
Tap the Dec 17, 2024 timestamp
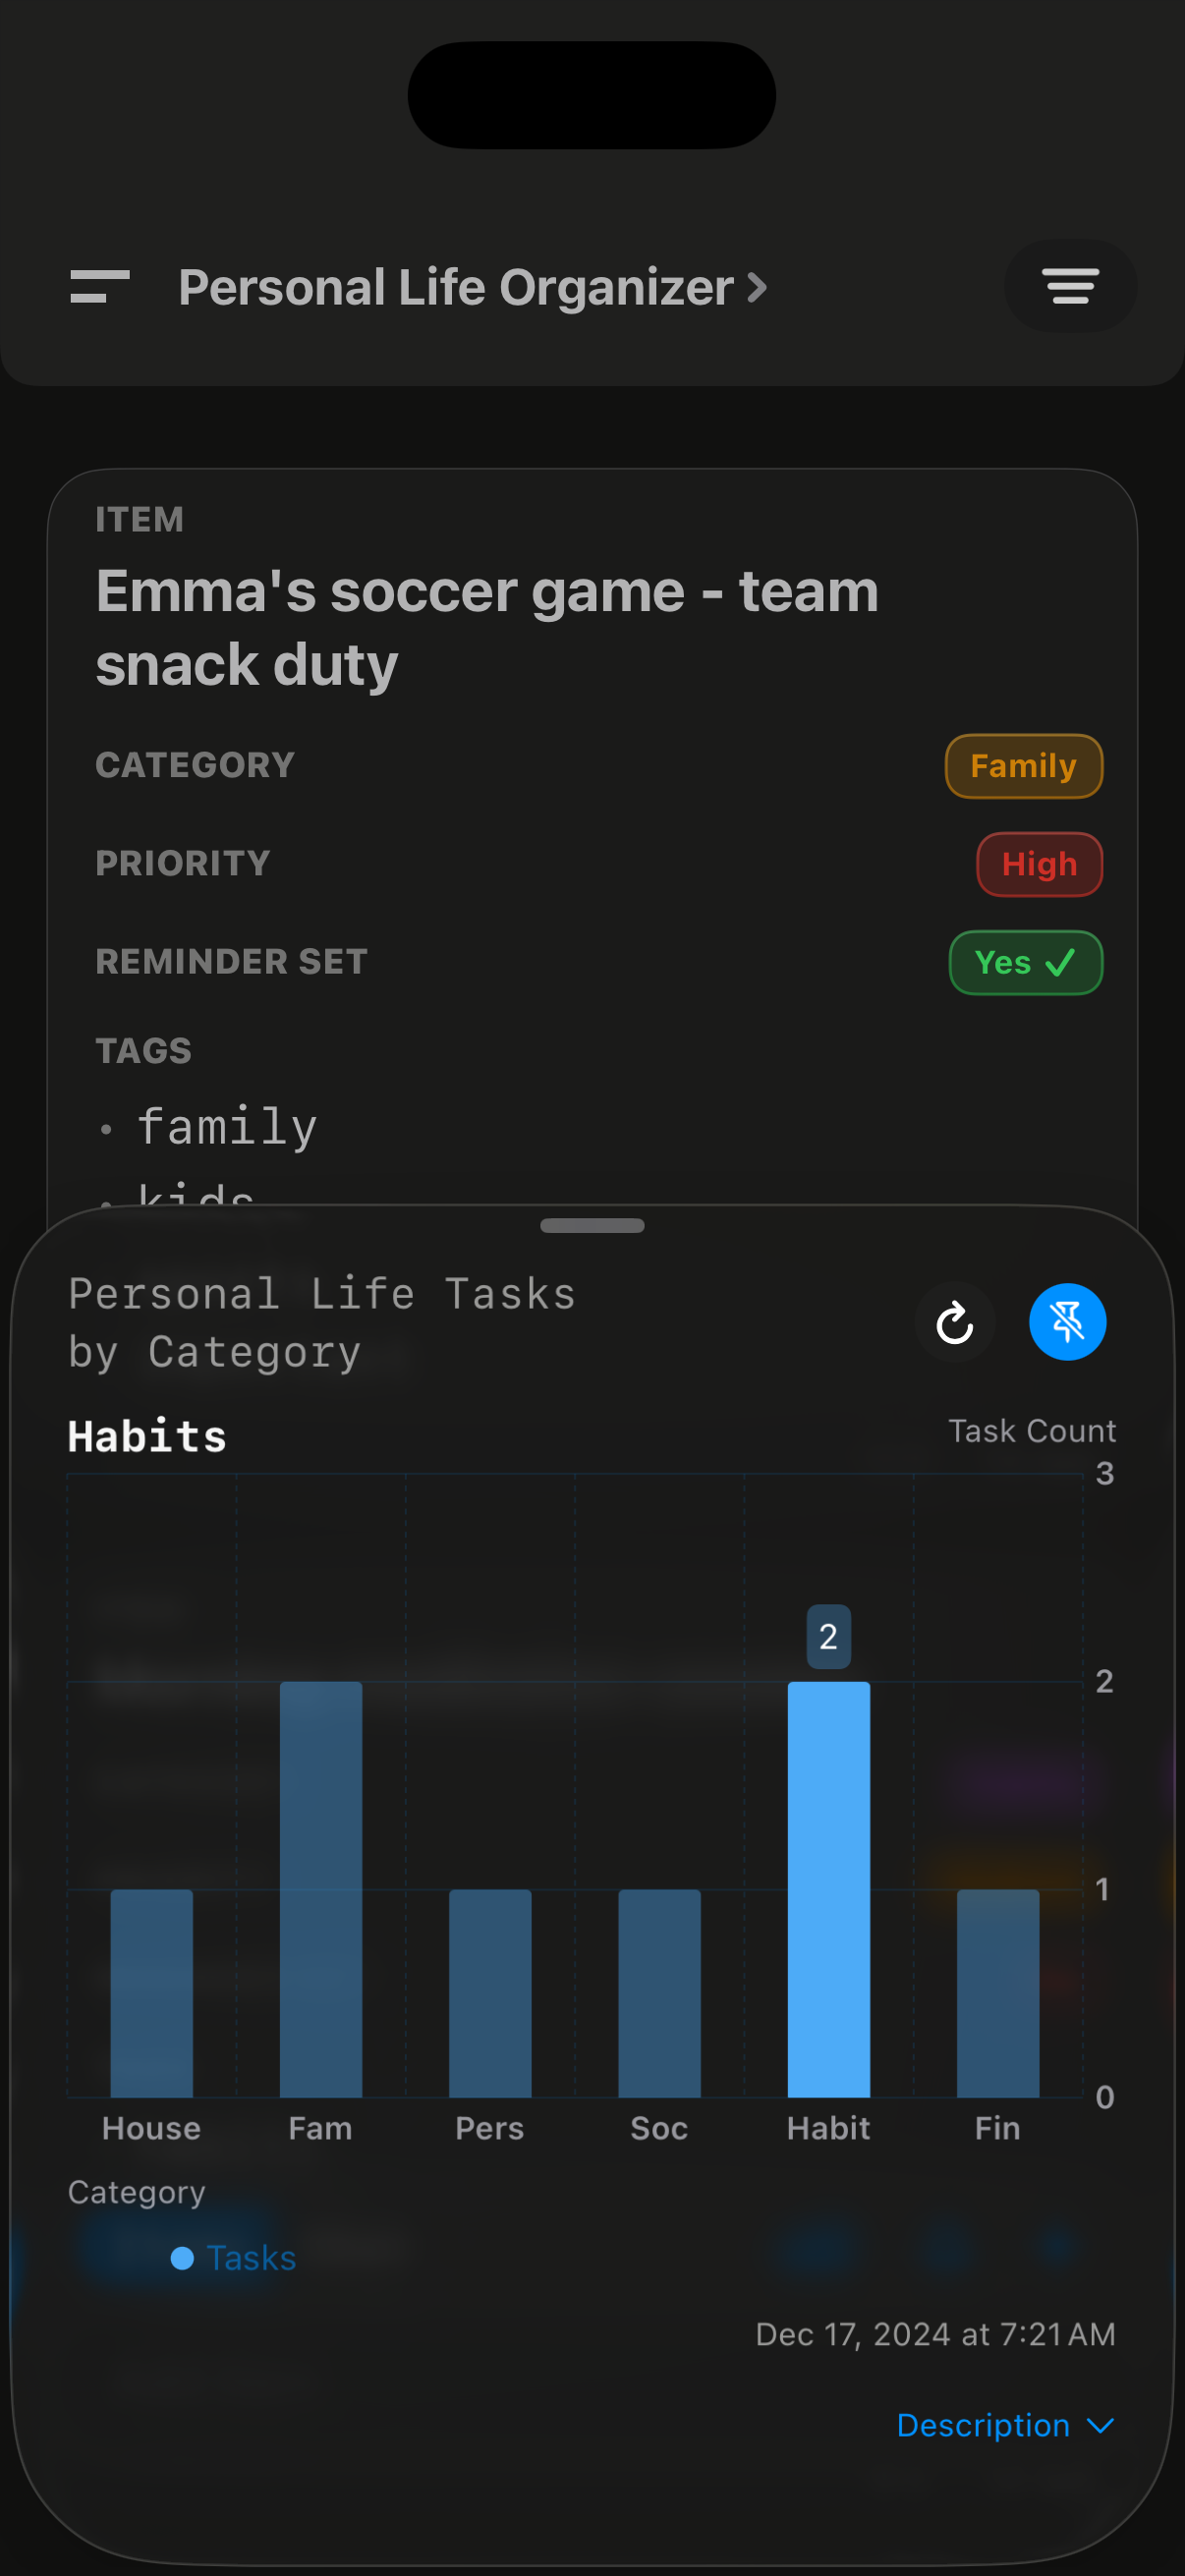pos(935,2334)
